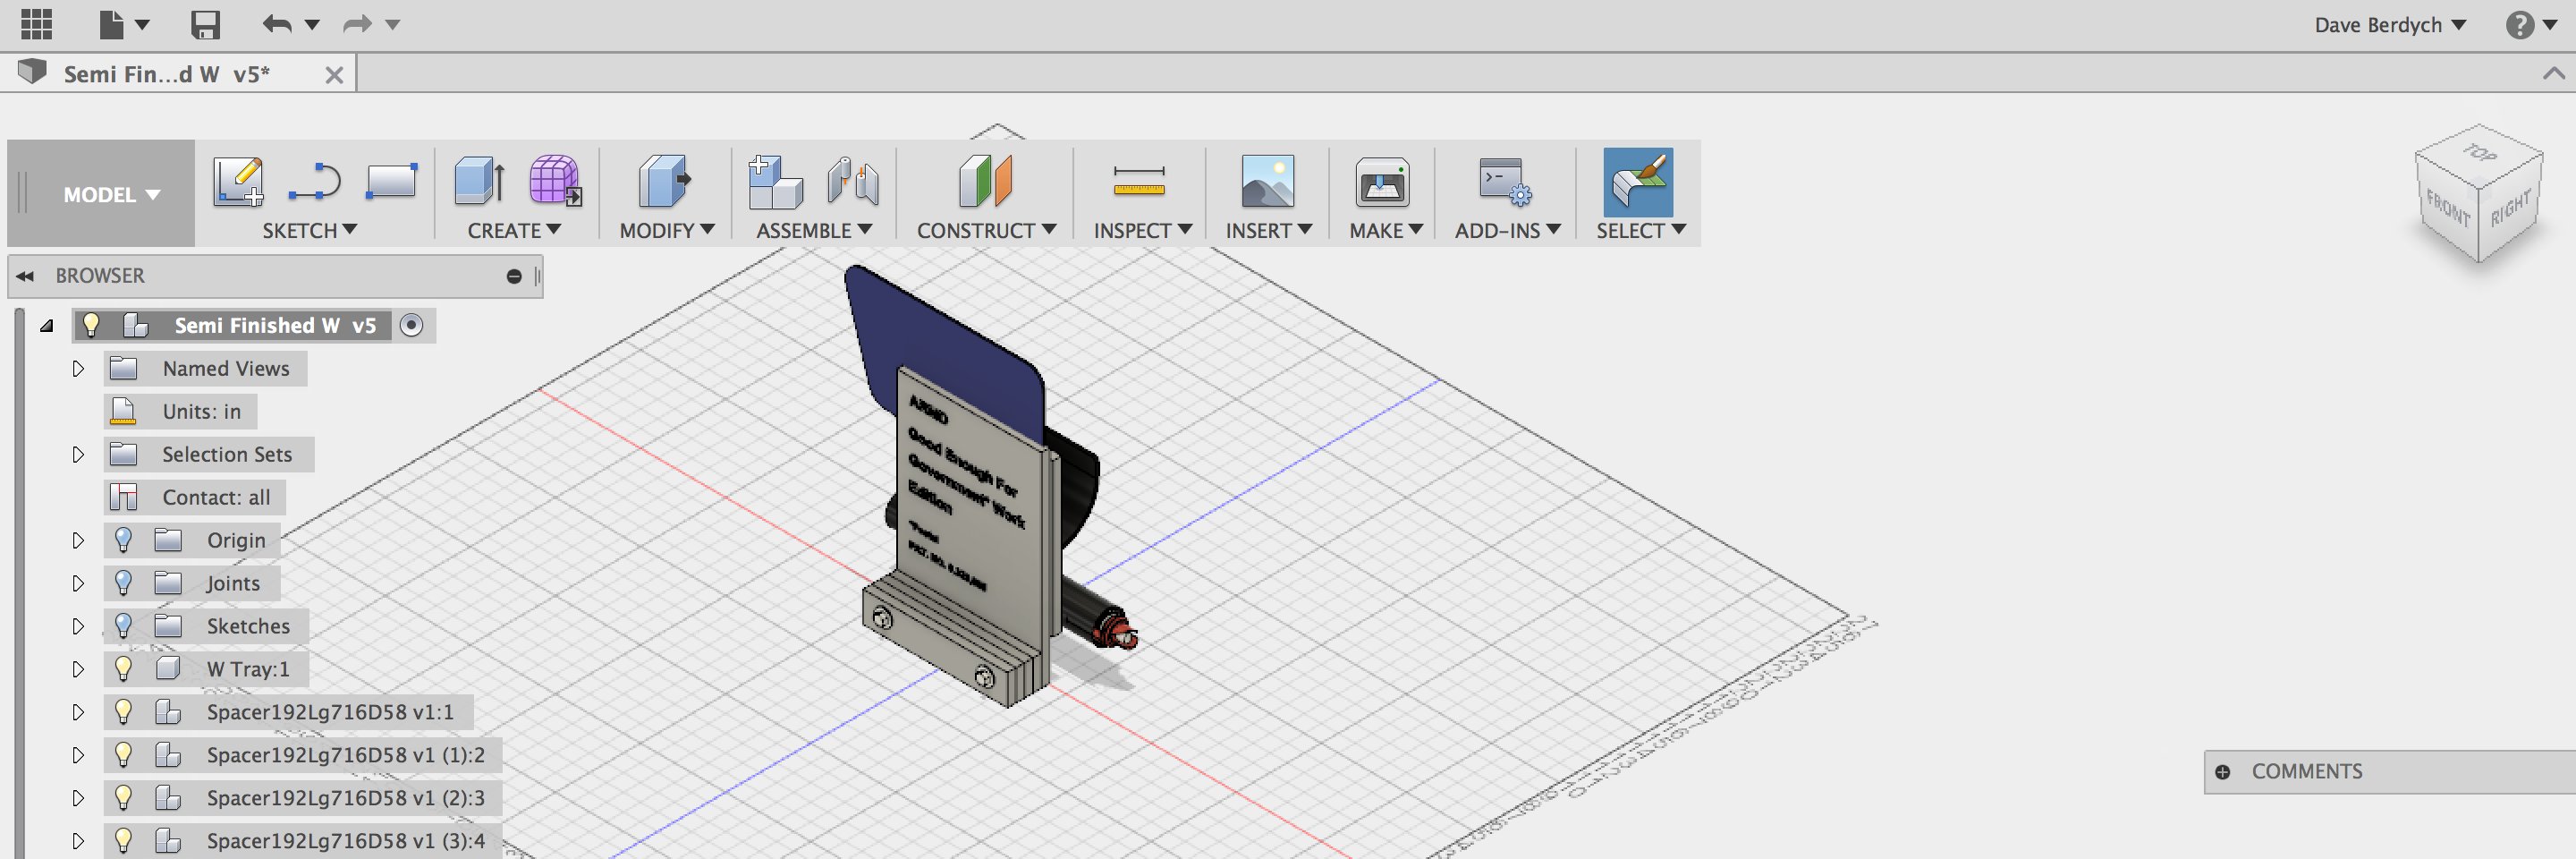Image resolution: width=2576 pixels, height=859 pixels.
Task: Redo the last action
Action: (357, 24)
